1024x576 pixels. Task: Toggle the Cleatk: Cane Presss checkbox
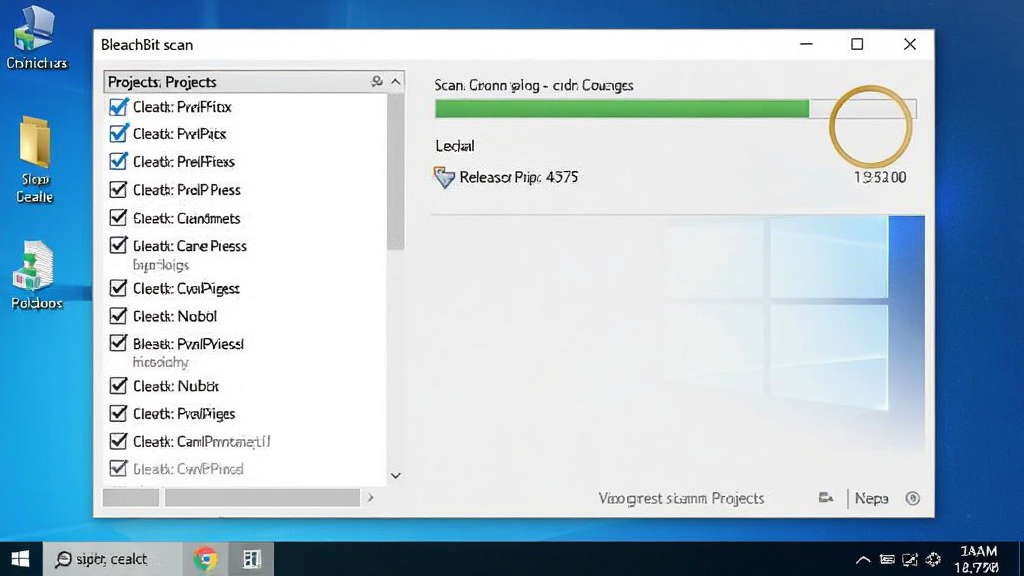tap(118, 246)
